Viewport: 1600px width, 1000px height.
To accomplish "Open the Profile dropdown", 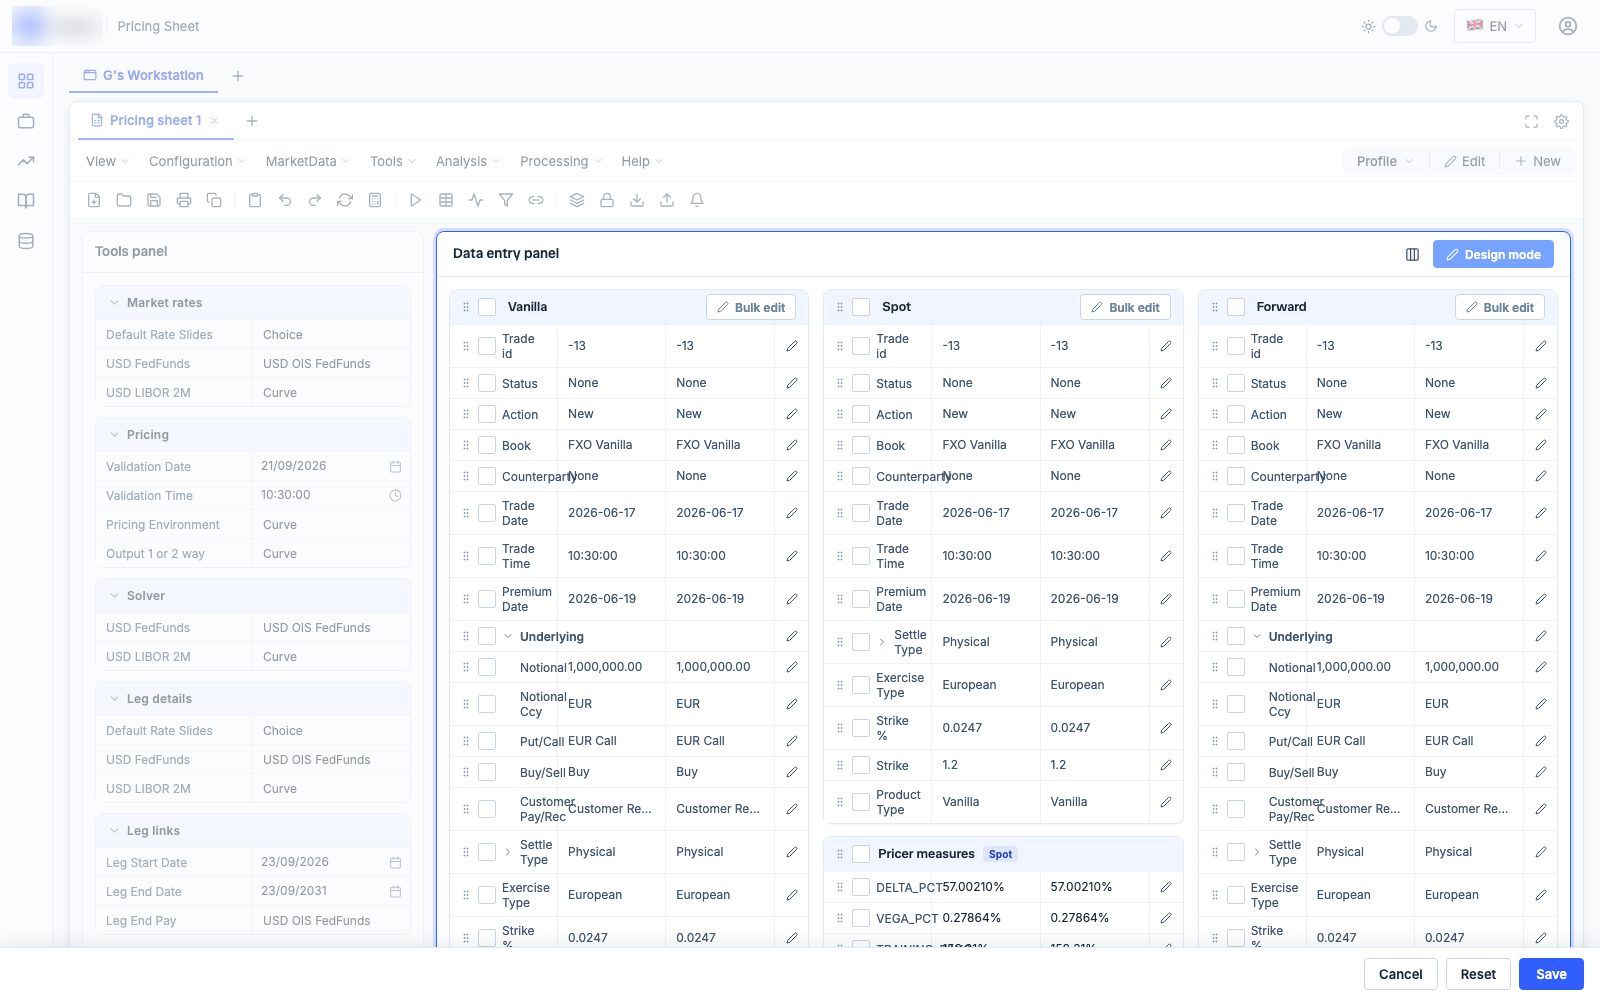I will click(1385, 161).
